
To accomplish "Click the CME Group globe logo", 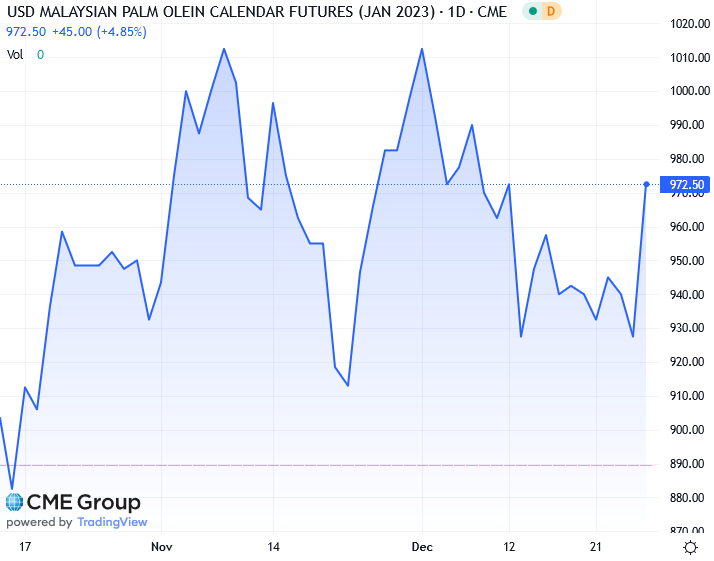I will point(15,502).
